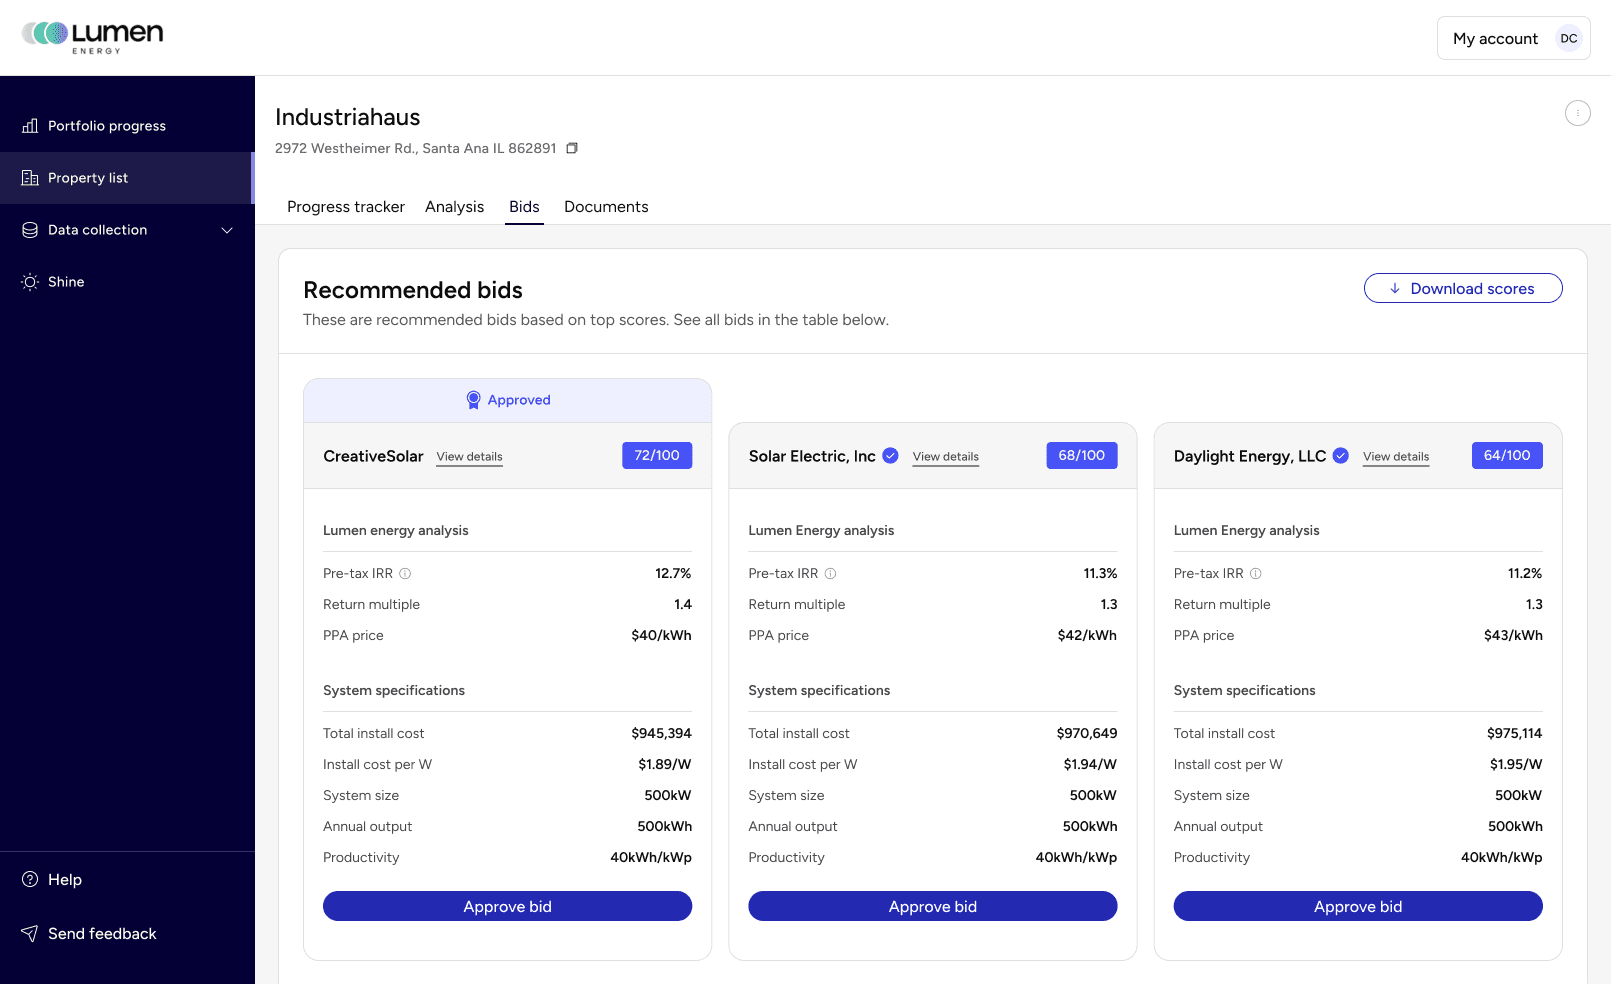The height and width of the screenshot is (984, 1611).
Task: Click the 72/100 score badge on CreativeSolar
Action: [657, 455]
